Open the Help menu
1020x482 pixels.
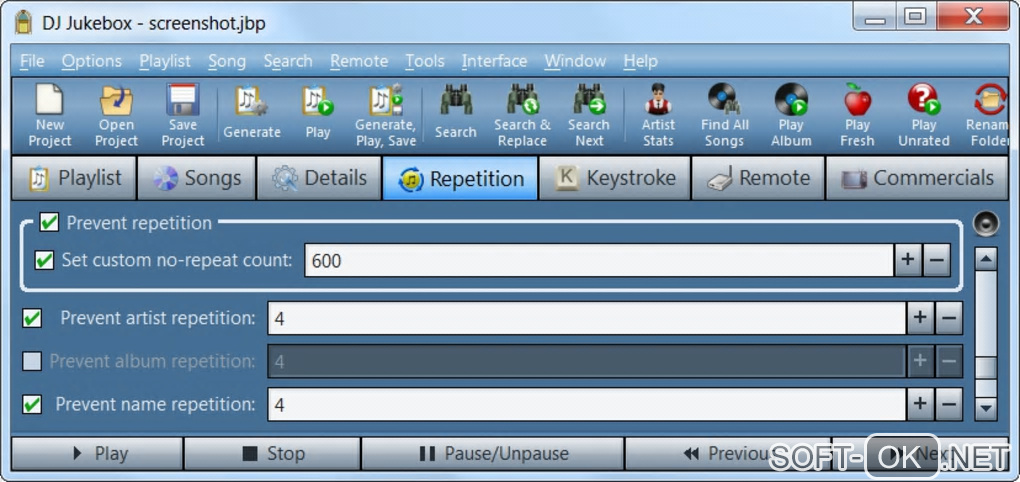640,61
